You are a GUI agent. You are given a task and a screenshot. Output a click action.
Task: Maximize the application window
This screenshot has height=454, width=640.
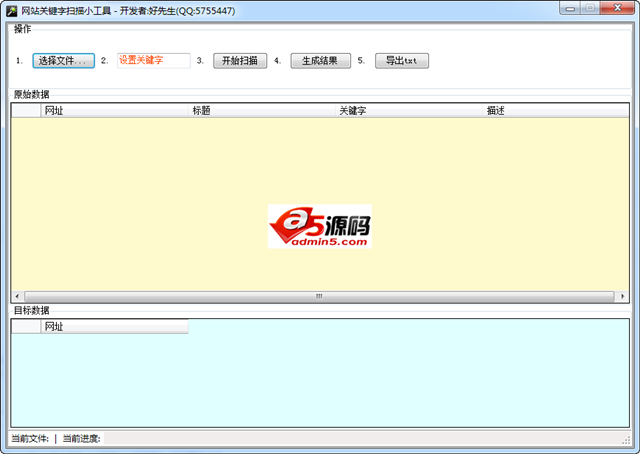590,8
